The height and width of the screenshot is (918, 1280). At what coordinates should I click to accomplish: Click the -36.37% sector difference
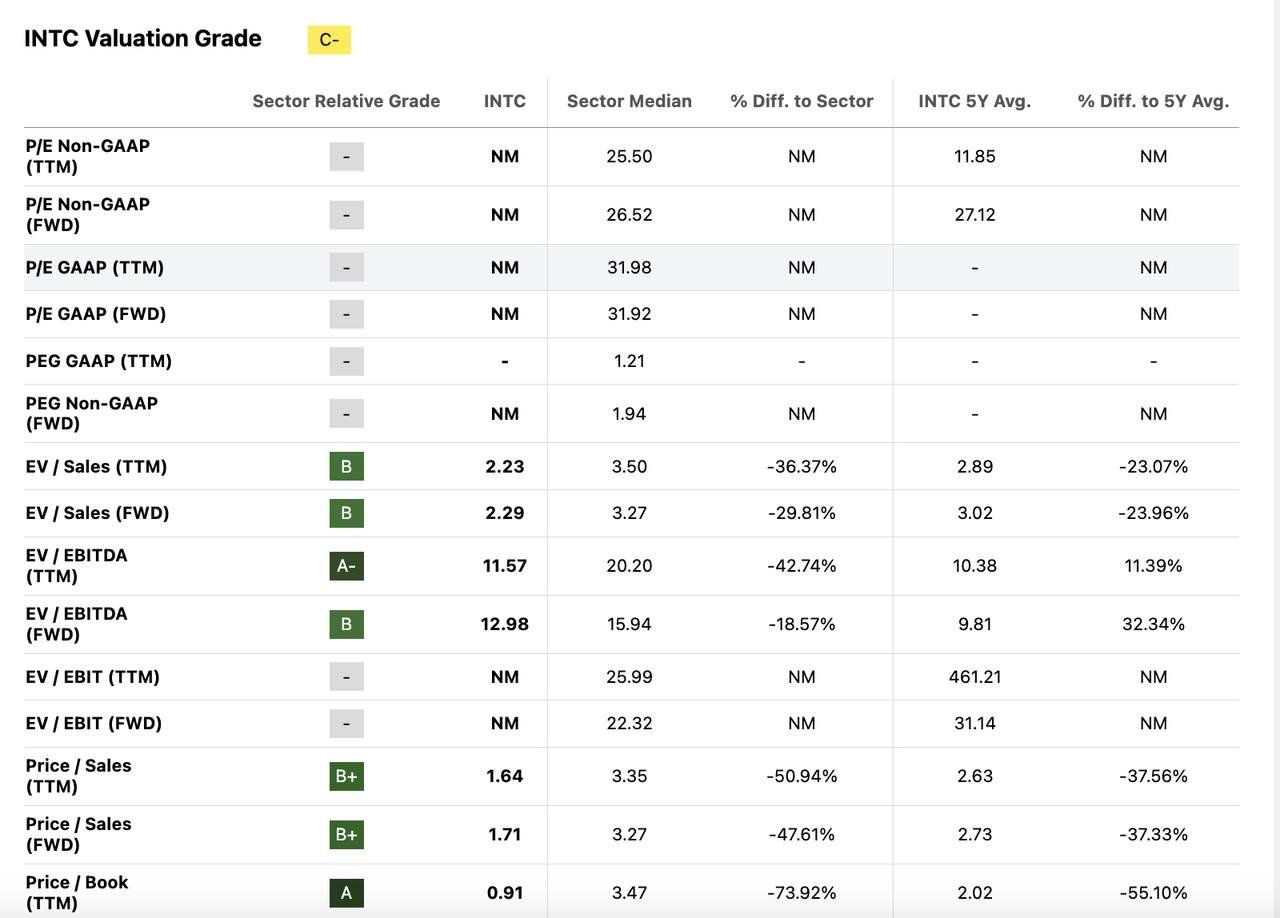point(802,467)
